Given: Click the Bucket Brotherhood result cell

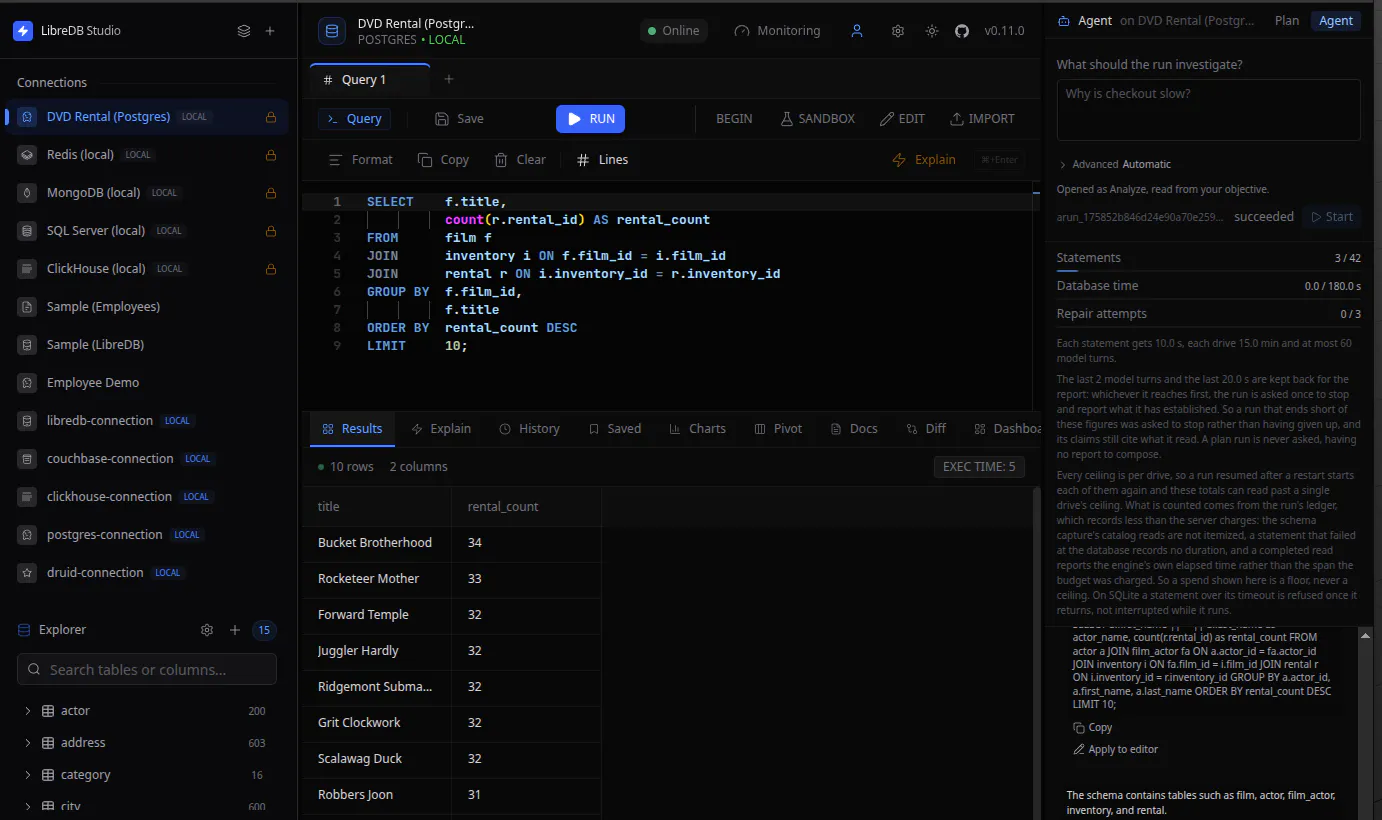Looking at the screenshot, I should point(377,543).
